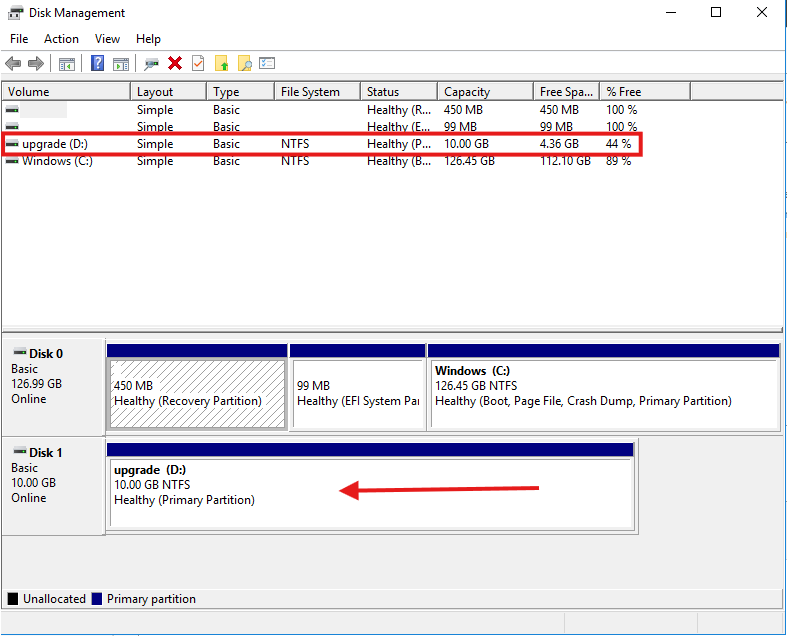Click the checklist settings icon in toolbar
This screenshot has width=787, height=636.
click(267, 63)
